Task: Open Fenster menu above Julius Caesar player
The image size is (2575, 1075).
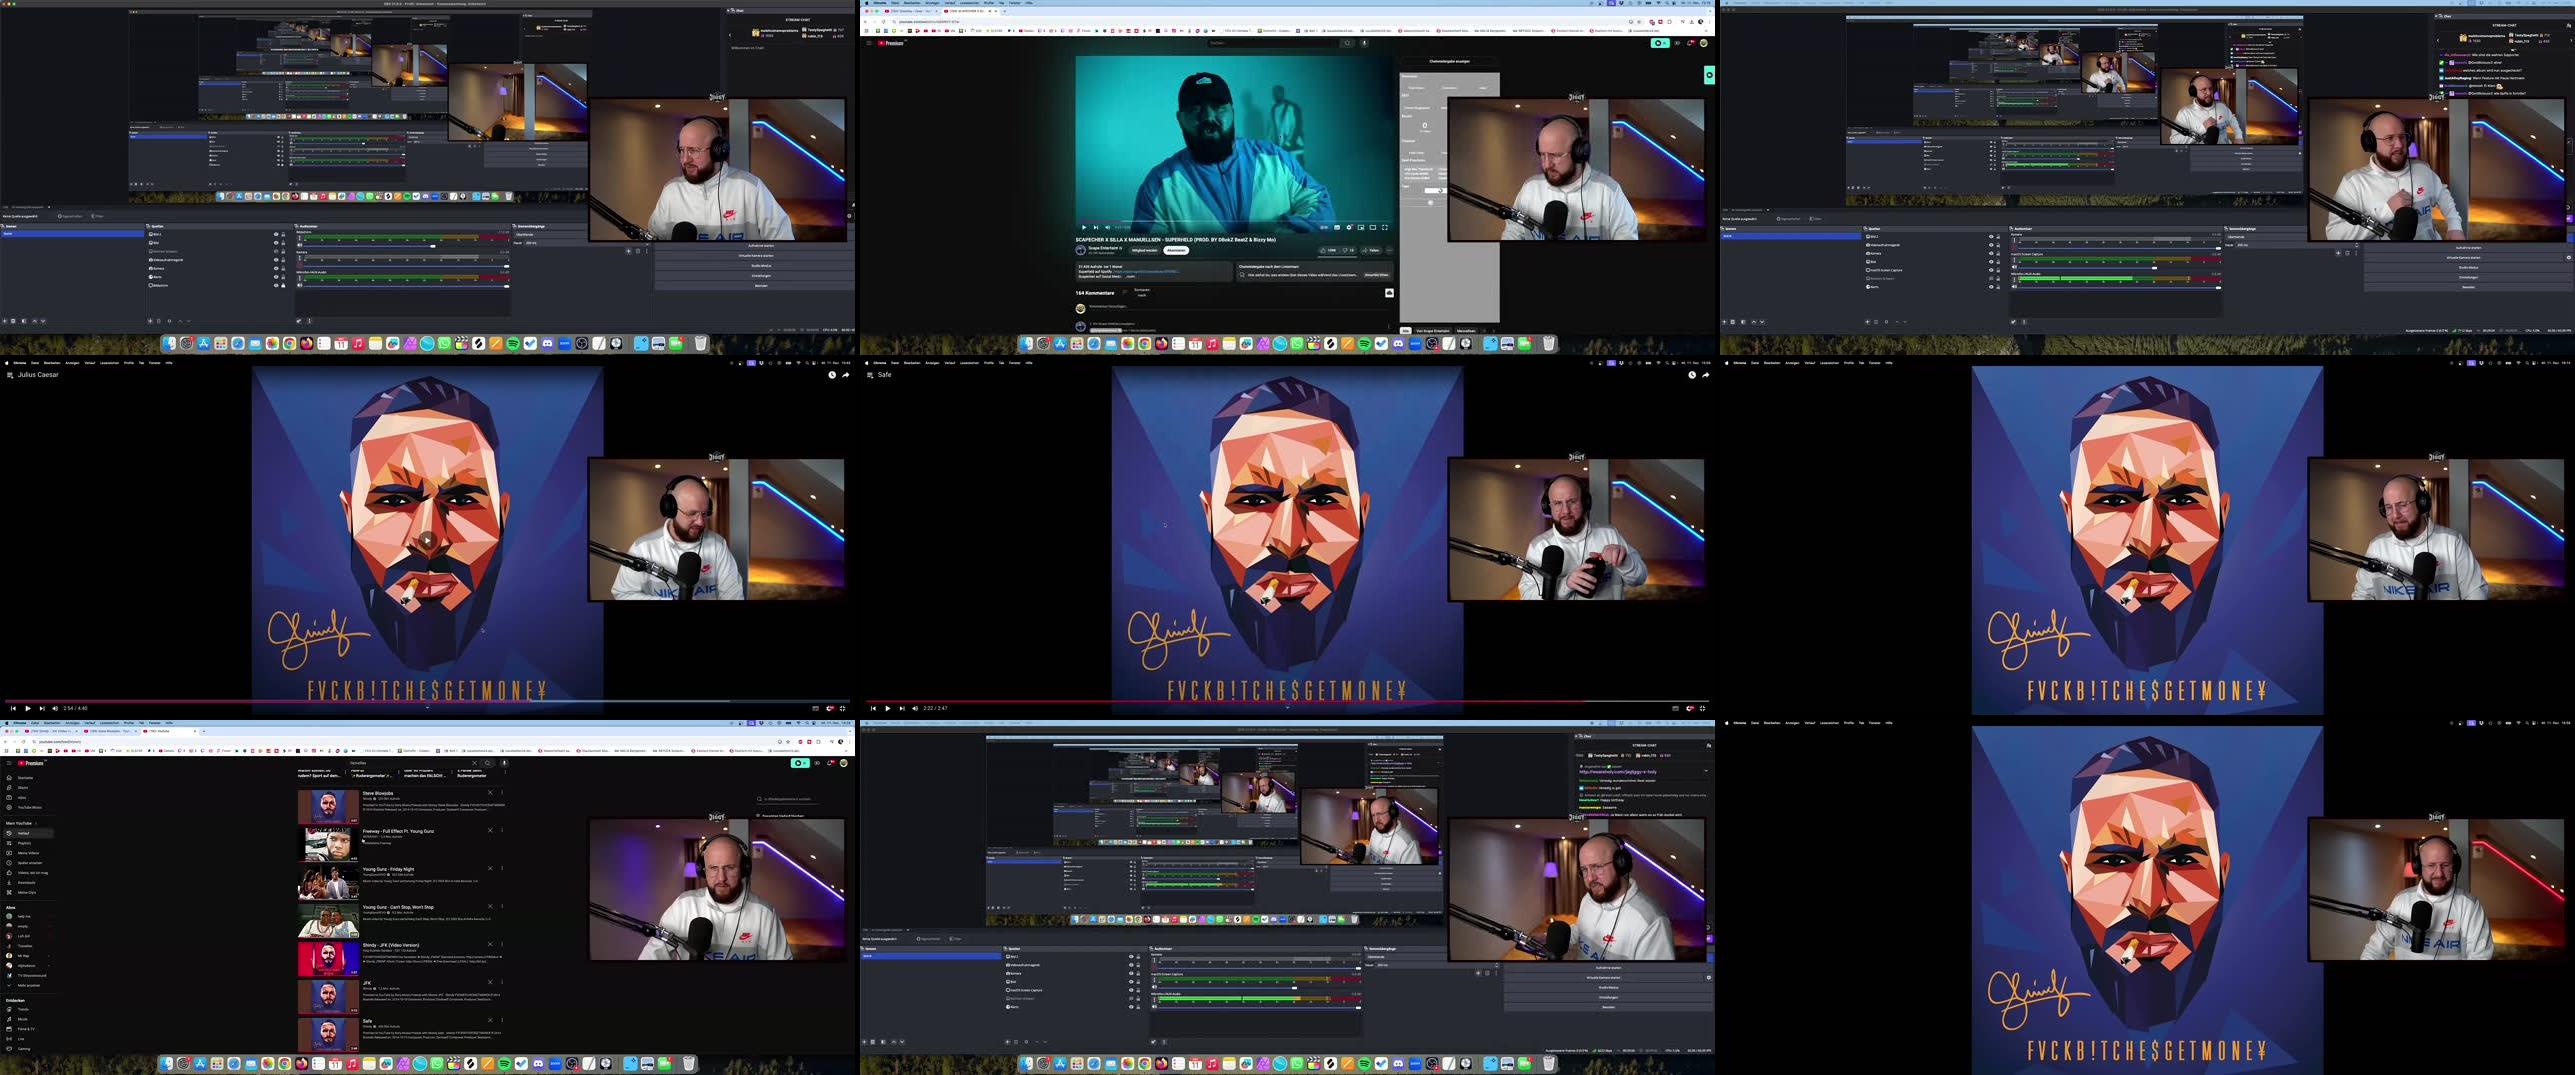Action: 154,363
